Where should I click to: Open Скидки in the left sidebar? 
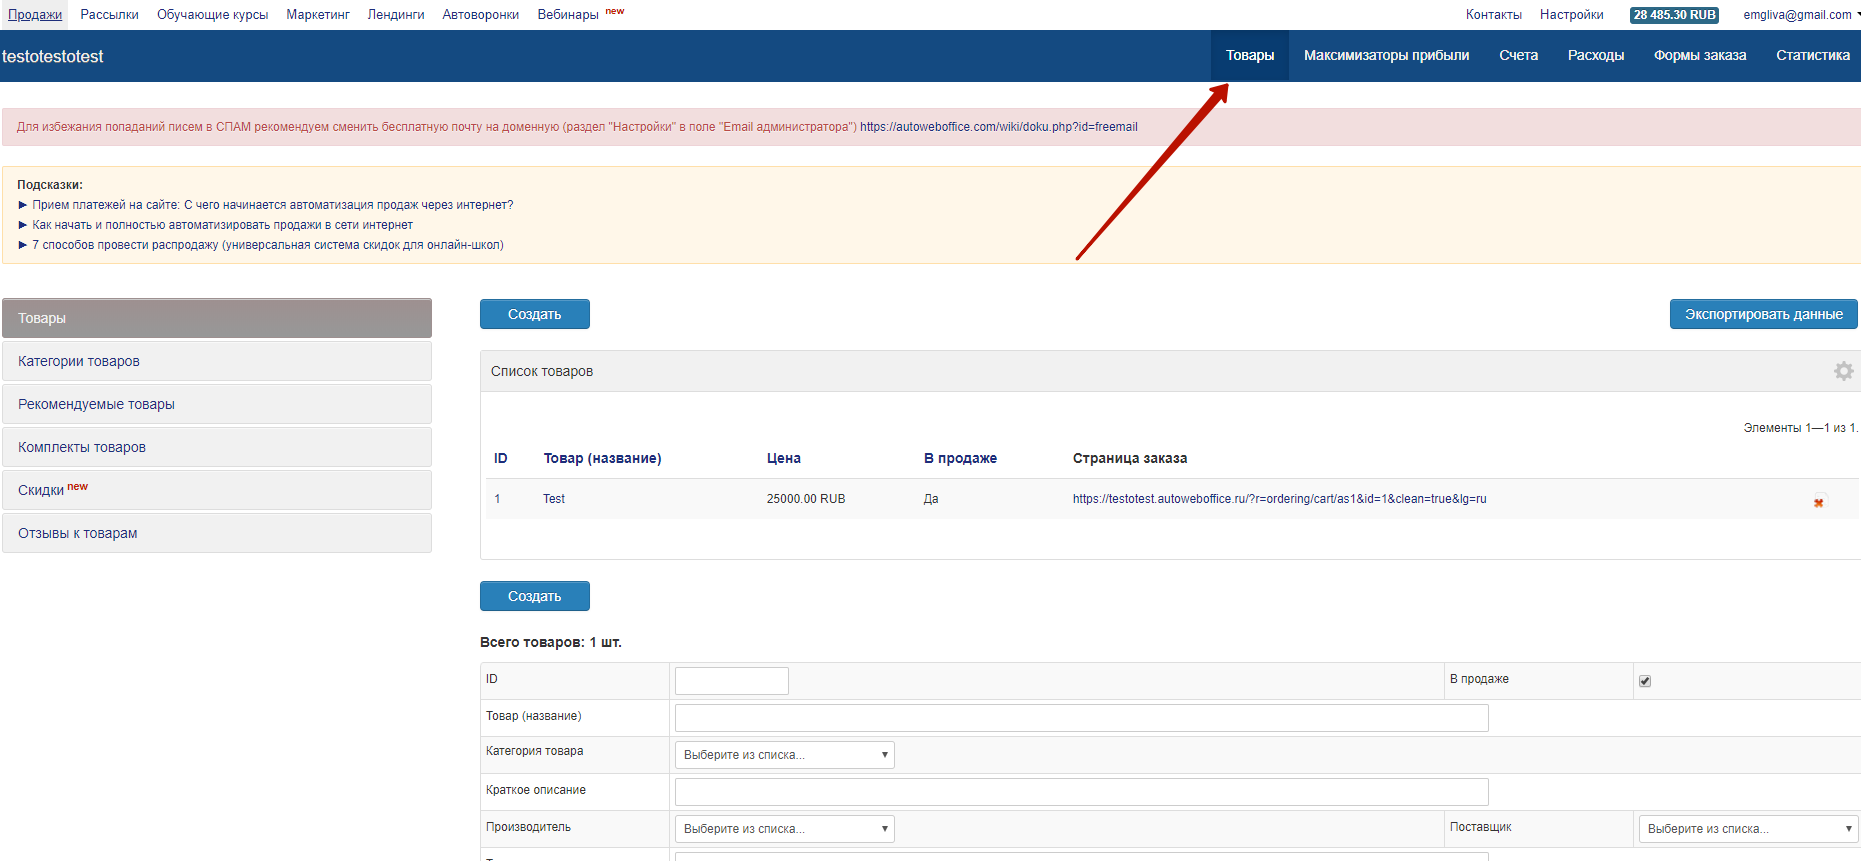[x=41, y=490]
